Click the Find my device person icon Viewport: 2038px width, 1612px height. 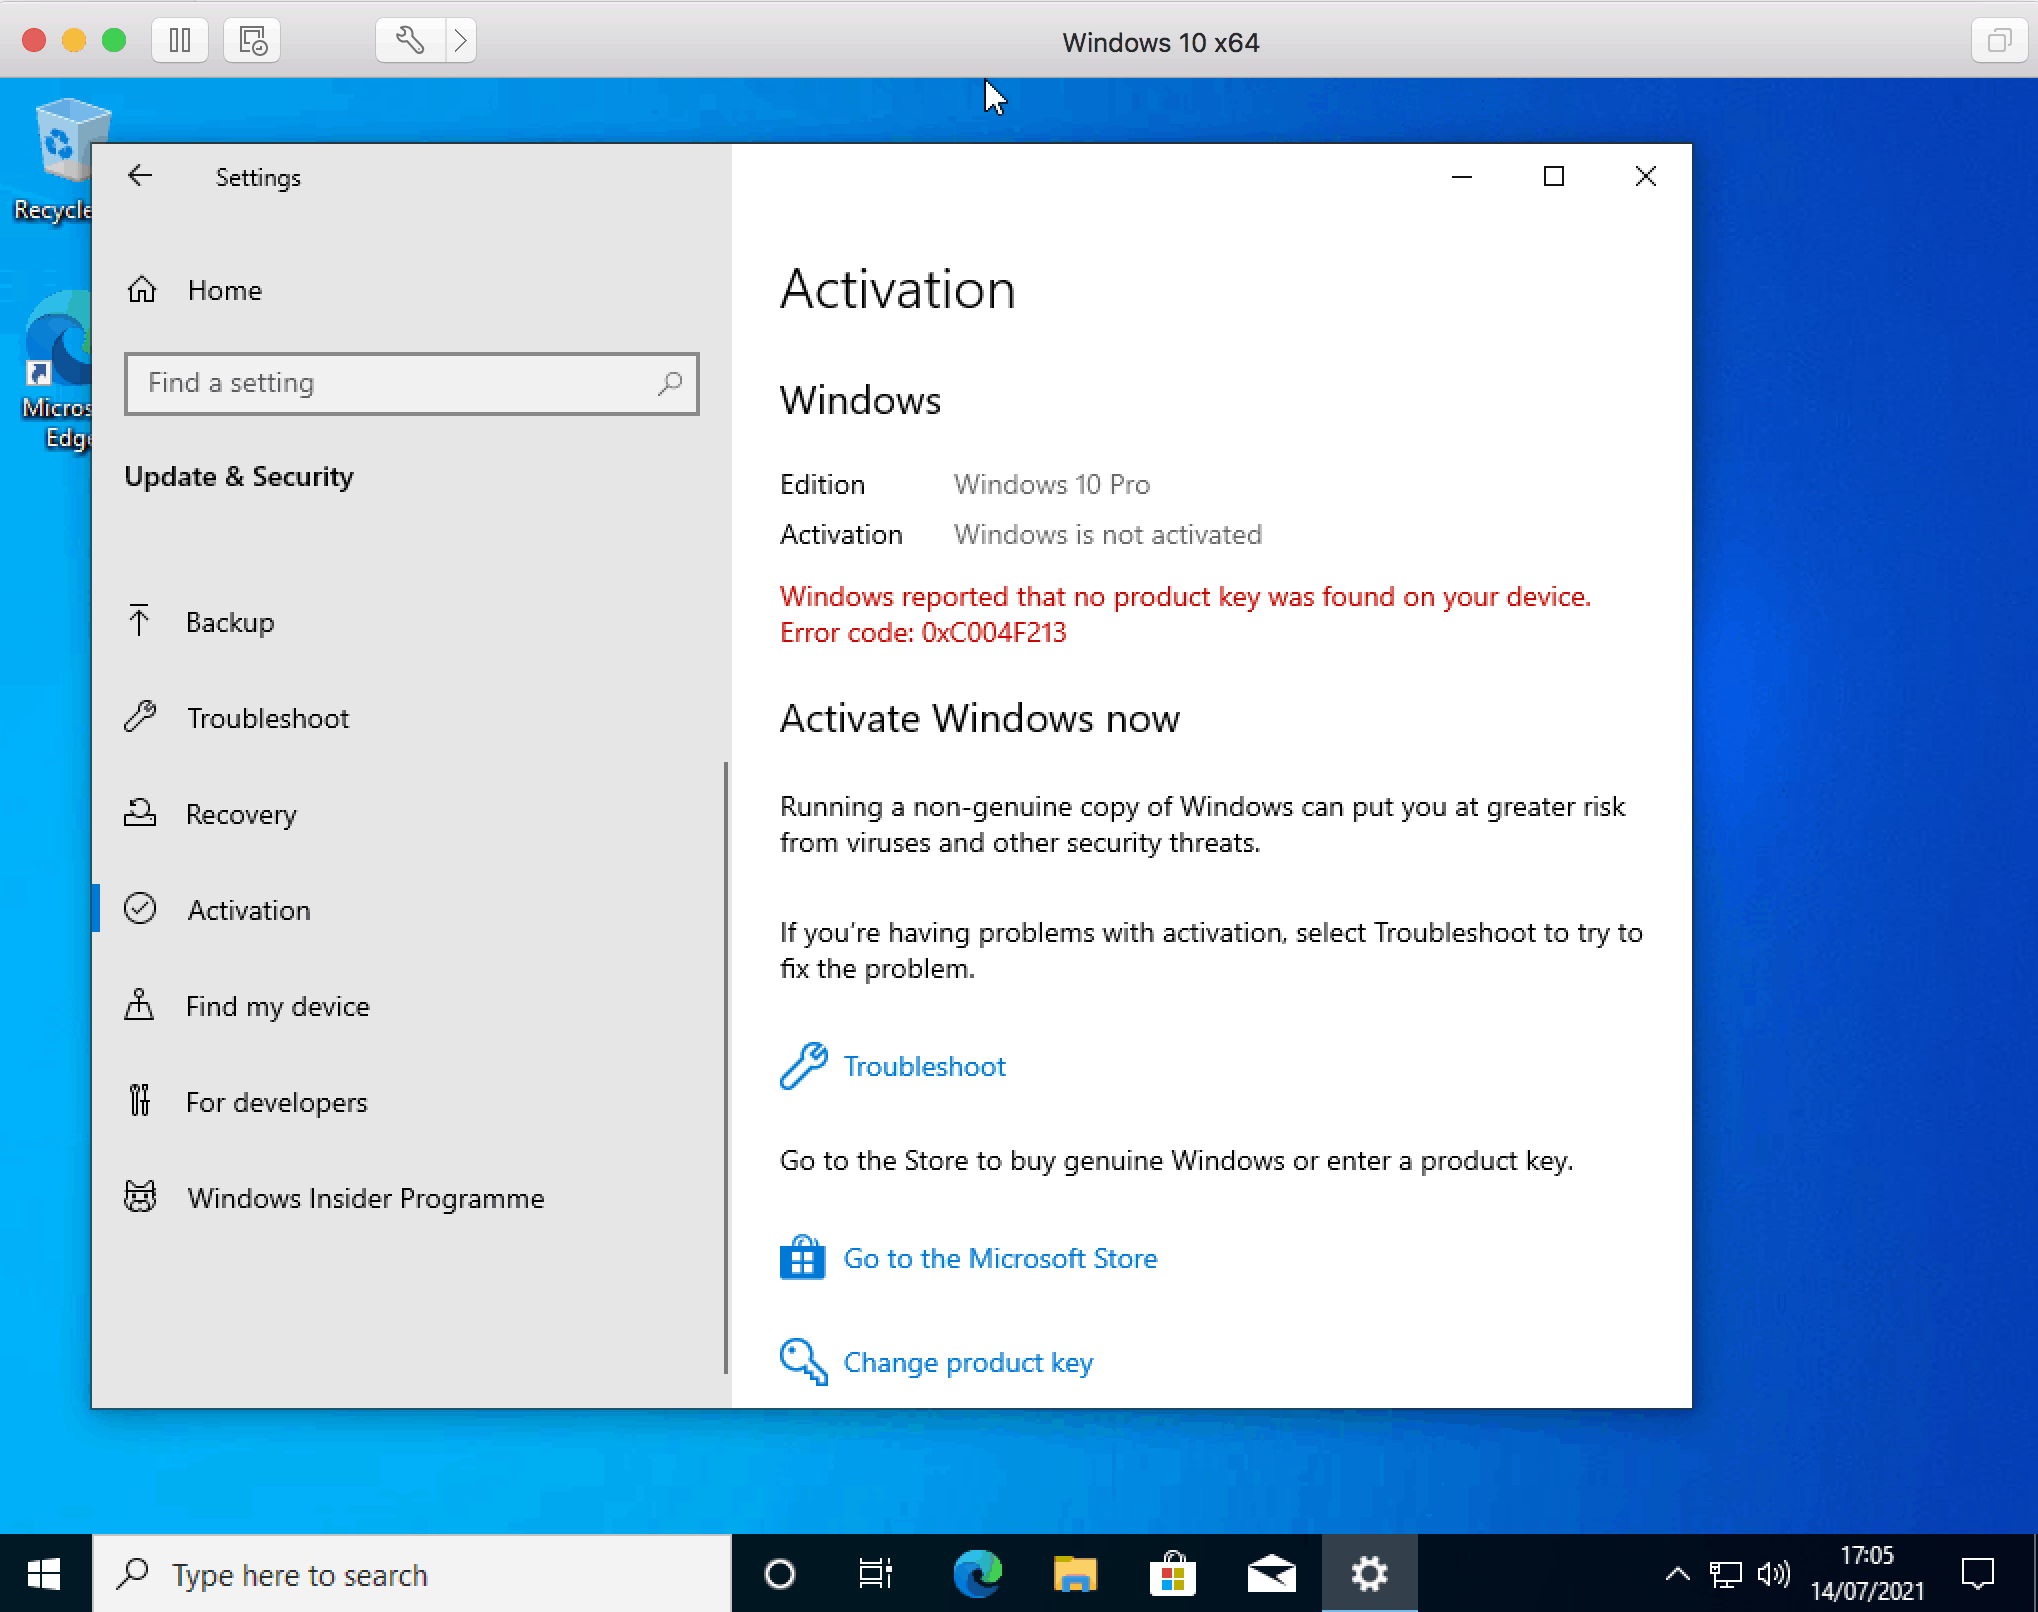(x=139, y=1004)
